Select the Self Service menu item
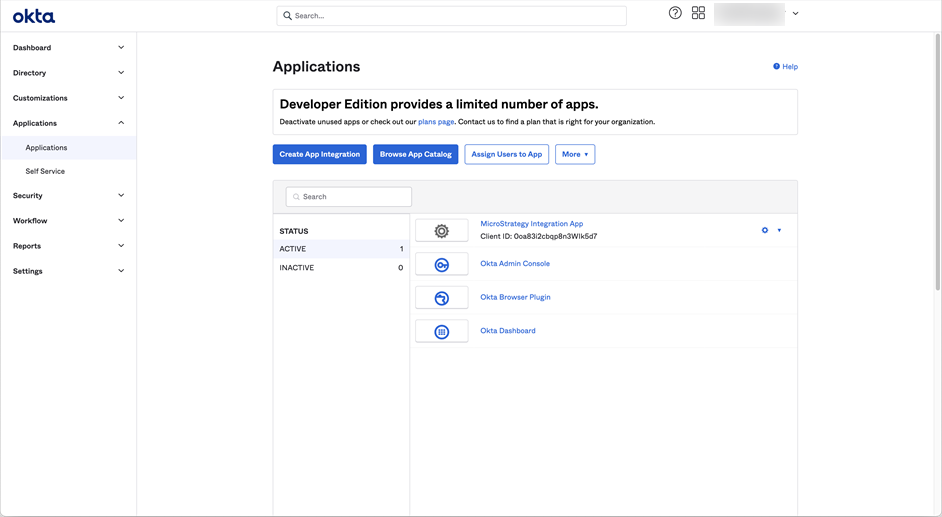 tap(45, 171)
